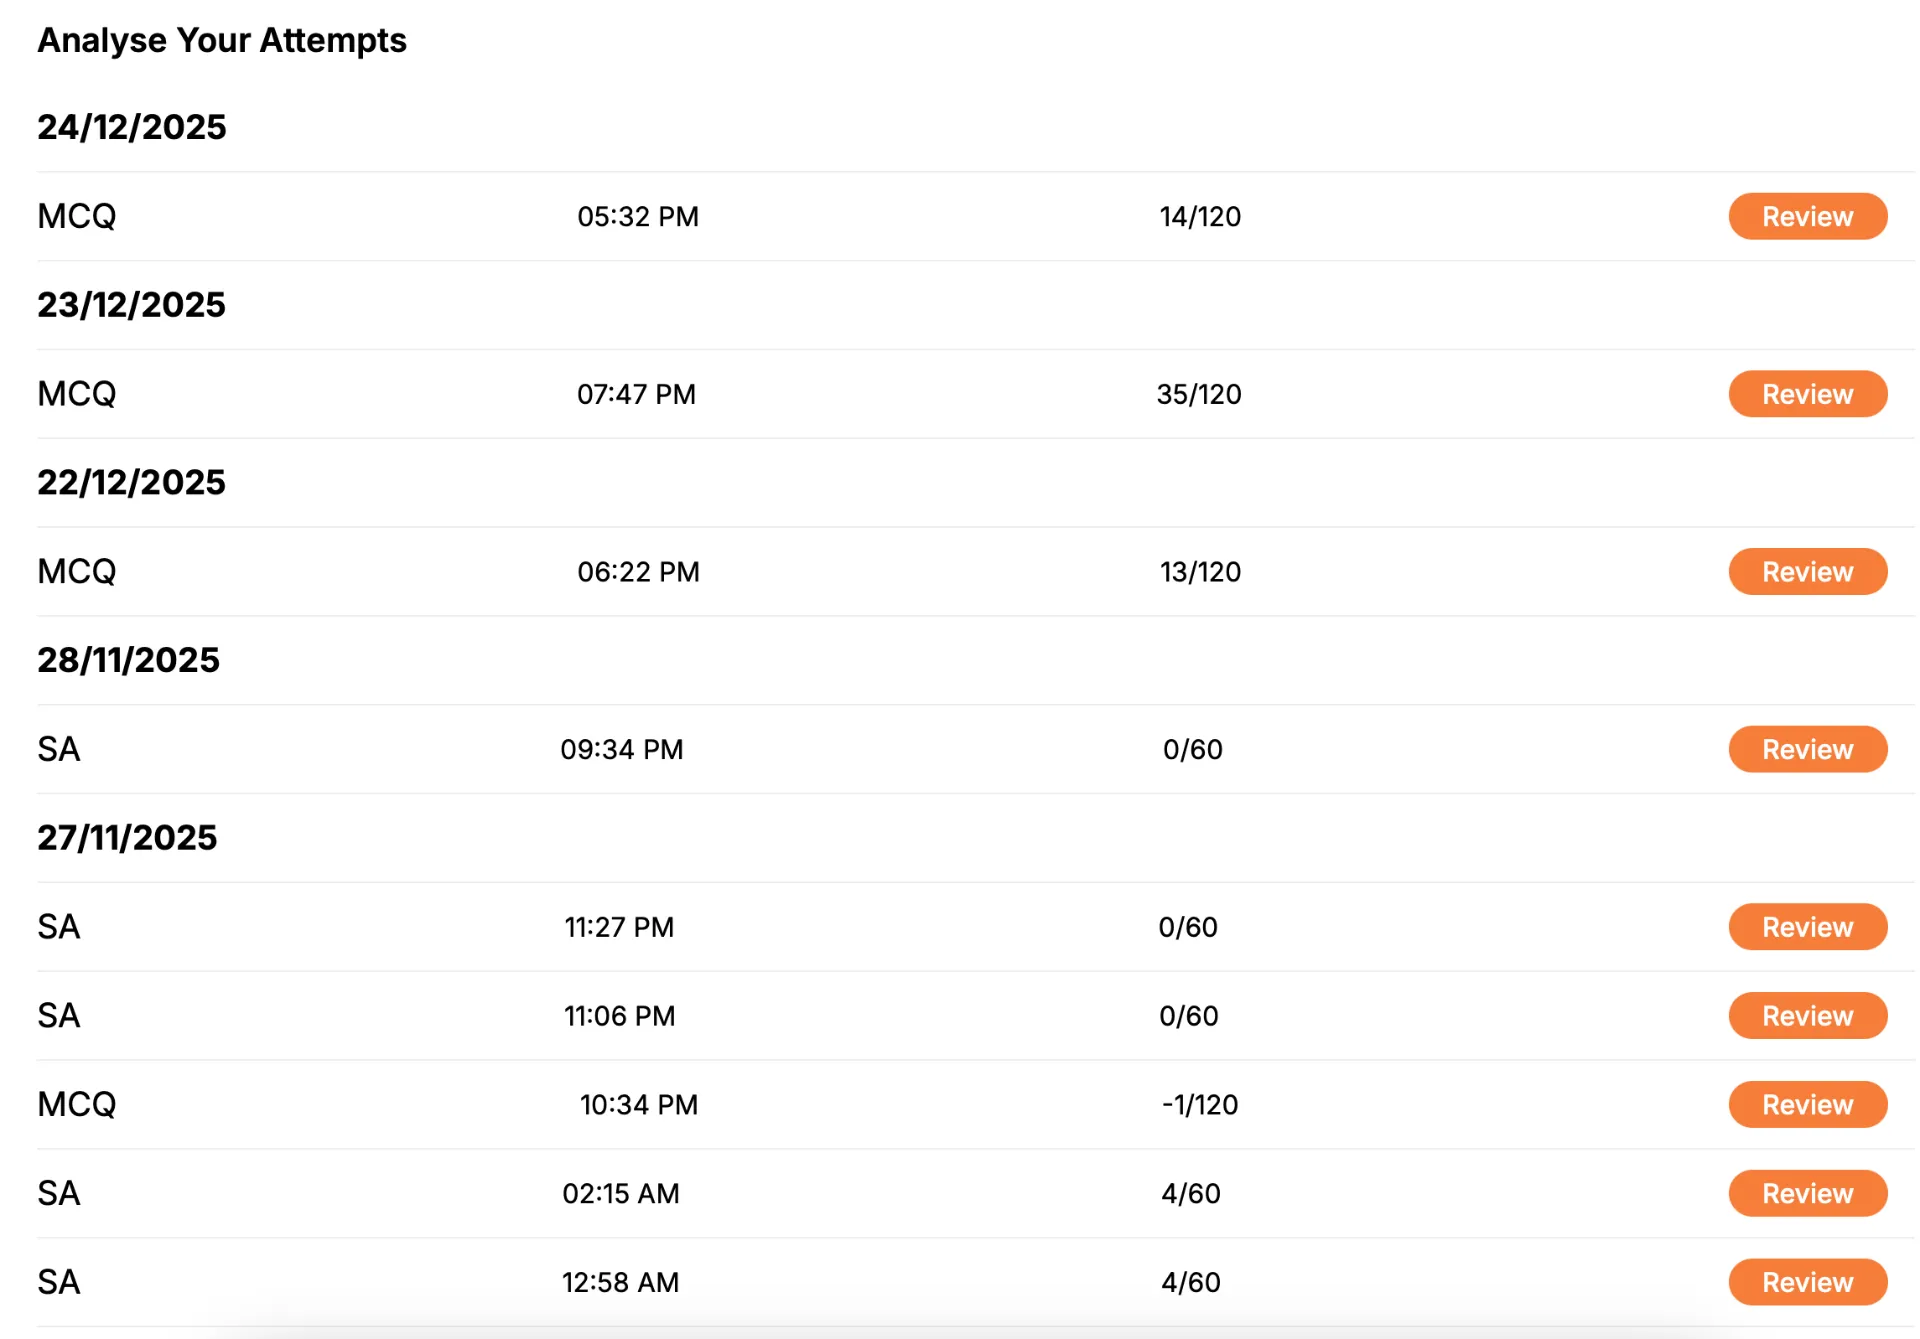The image size is (1920, 1339).
Task: Click the 06:22 PM attempt time
Action: click(639, 572)
